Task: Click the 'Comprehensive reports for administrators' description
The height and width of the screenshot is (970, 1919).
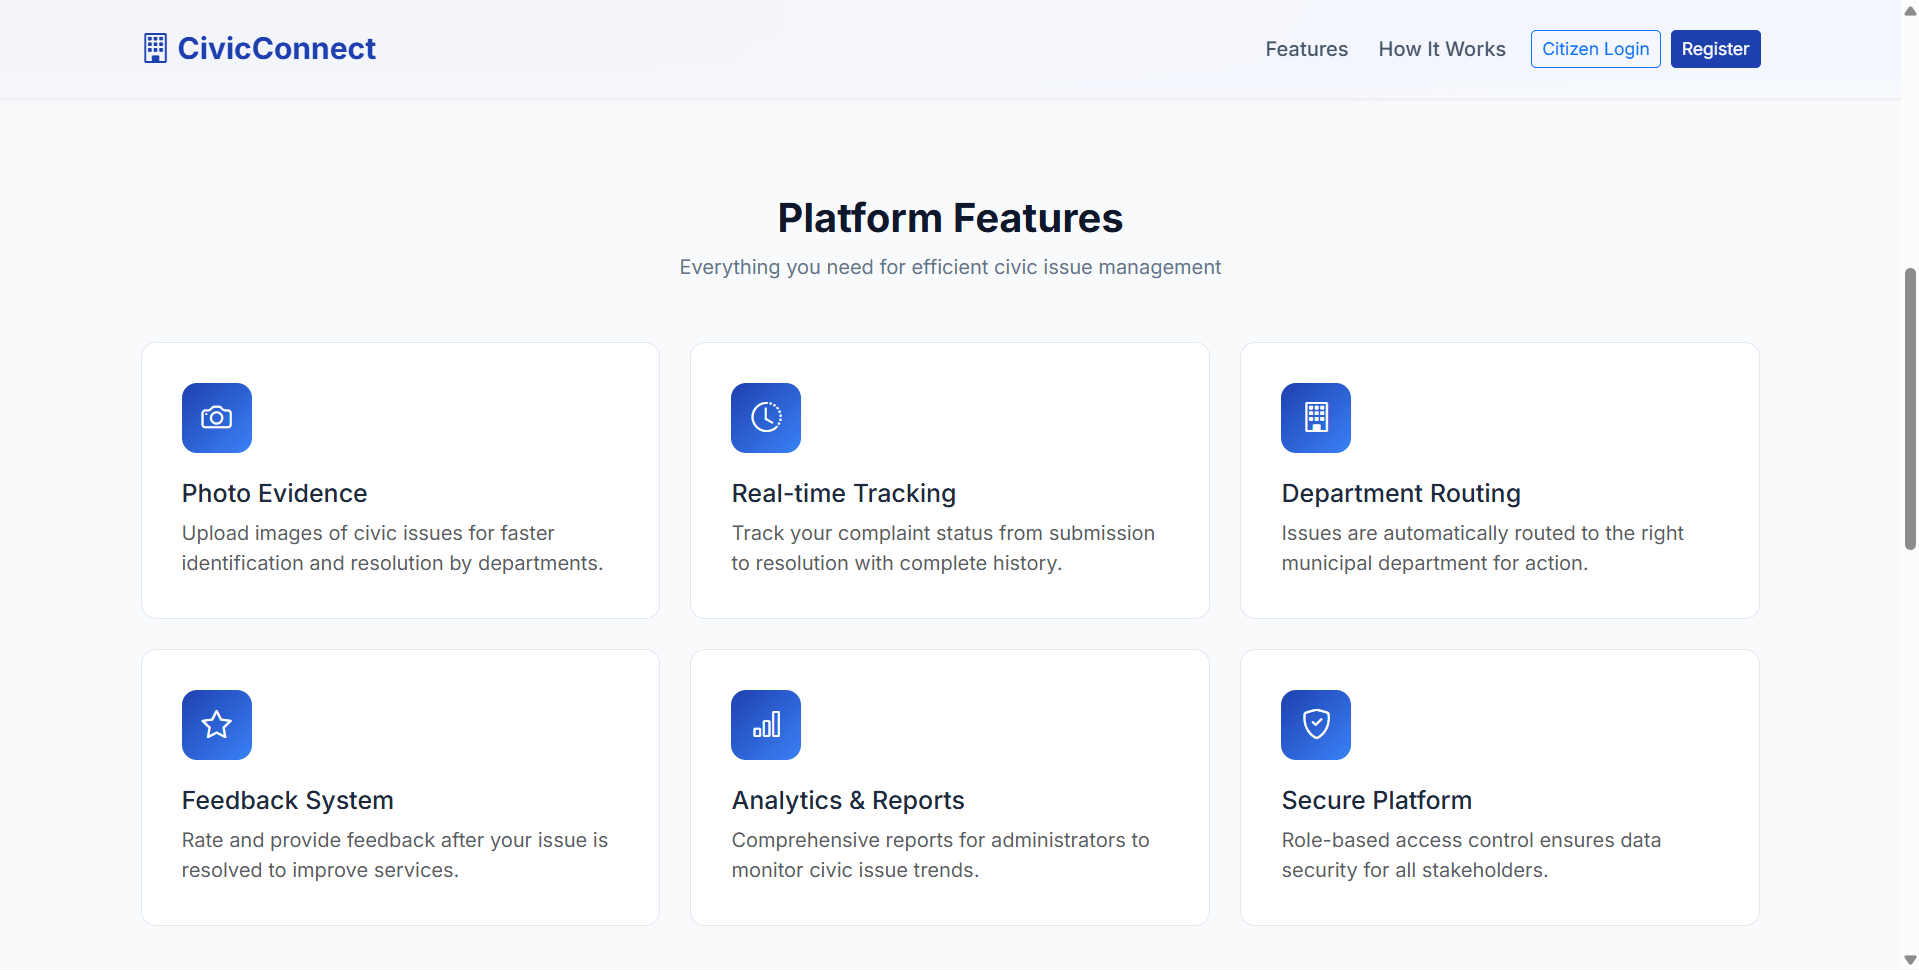Action: [x=940, y=855]
